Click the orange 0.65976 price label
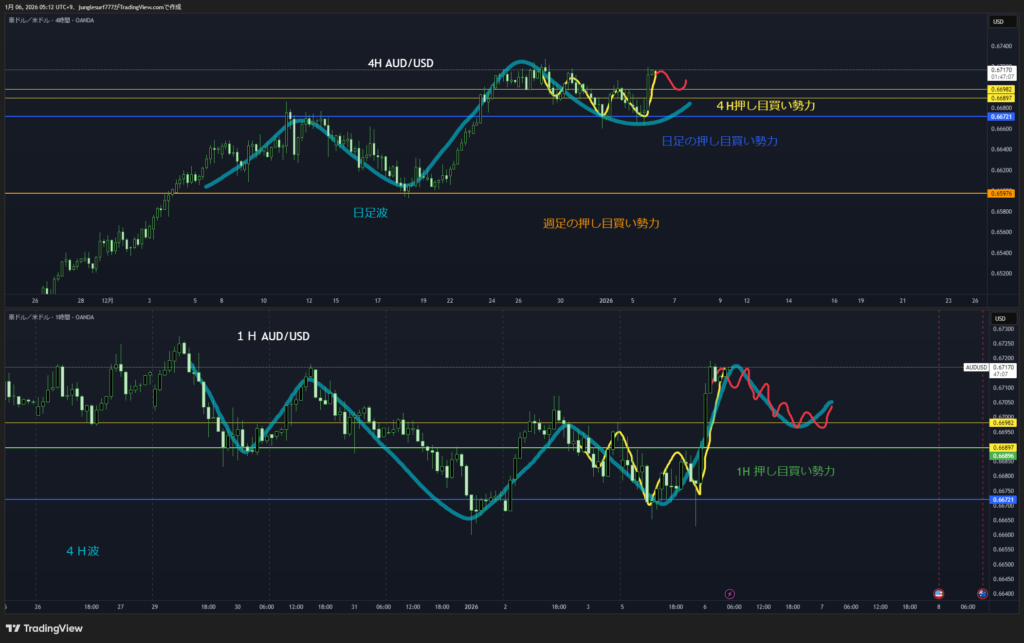Viewport: 1024px width, 643px height. pos(1000,193)
